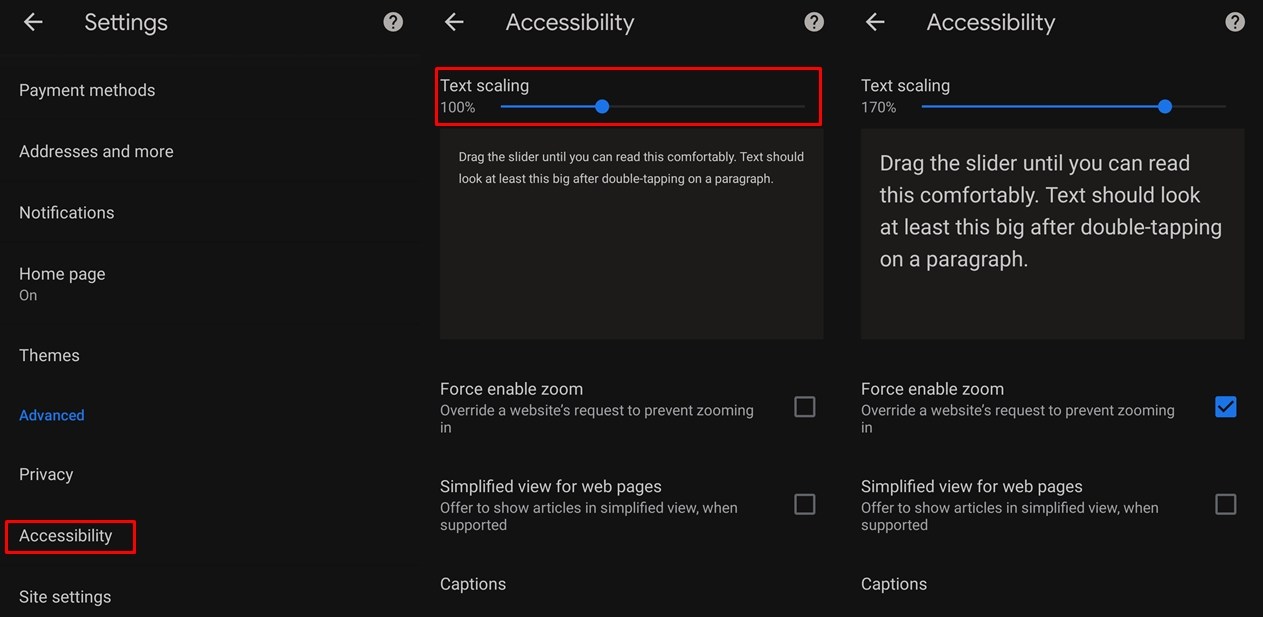This screenshot has height=617, width=1263.
Task: Disable Force enable zoom on the right screen
Action: coord(1226,406)
